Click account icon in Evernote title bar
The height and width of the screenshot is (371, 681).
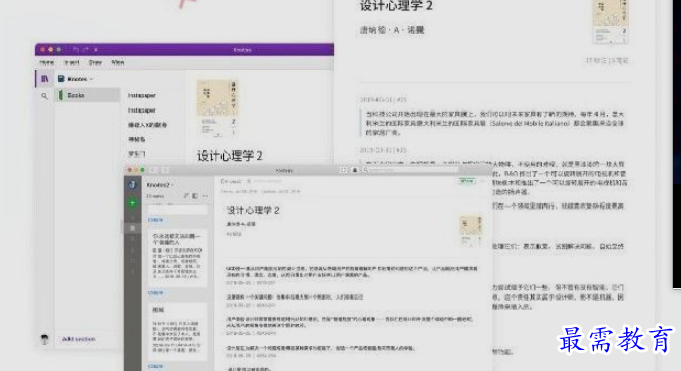point(354,170)
